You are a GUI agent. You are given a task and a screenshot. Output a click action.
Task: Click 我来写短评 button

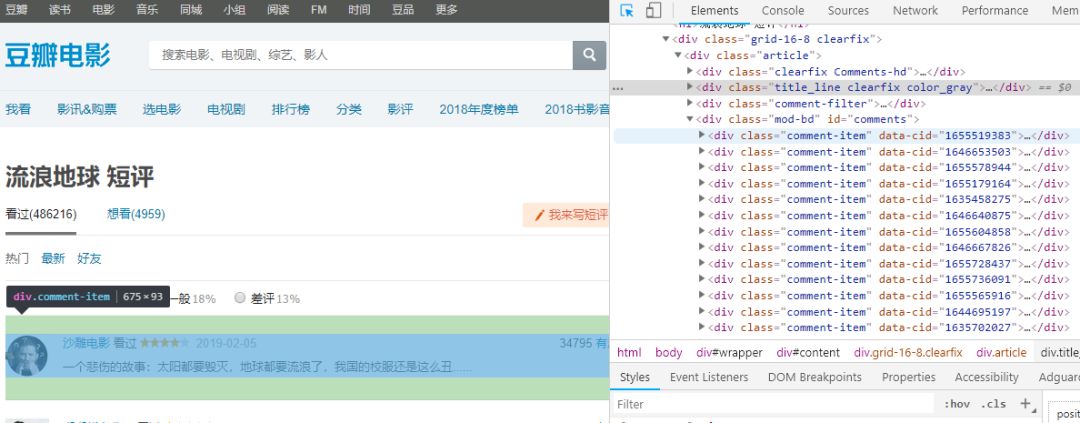tap(566, 215)
